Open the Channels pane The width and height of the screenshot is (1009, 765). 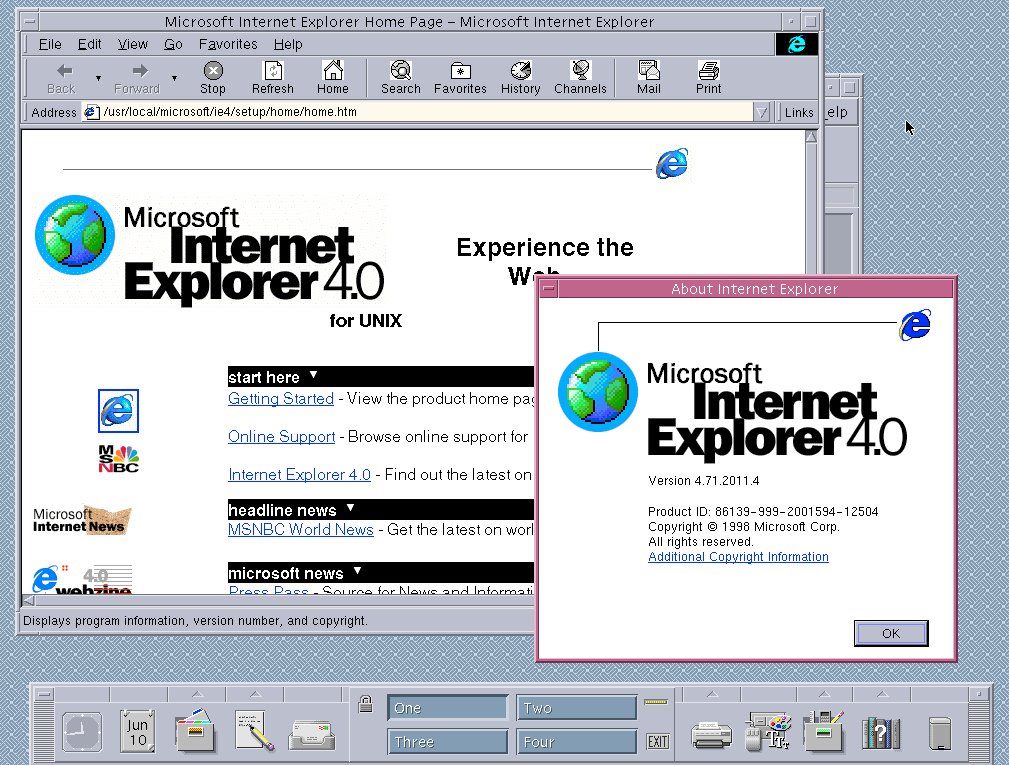coord(580,78)
